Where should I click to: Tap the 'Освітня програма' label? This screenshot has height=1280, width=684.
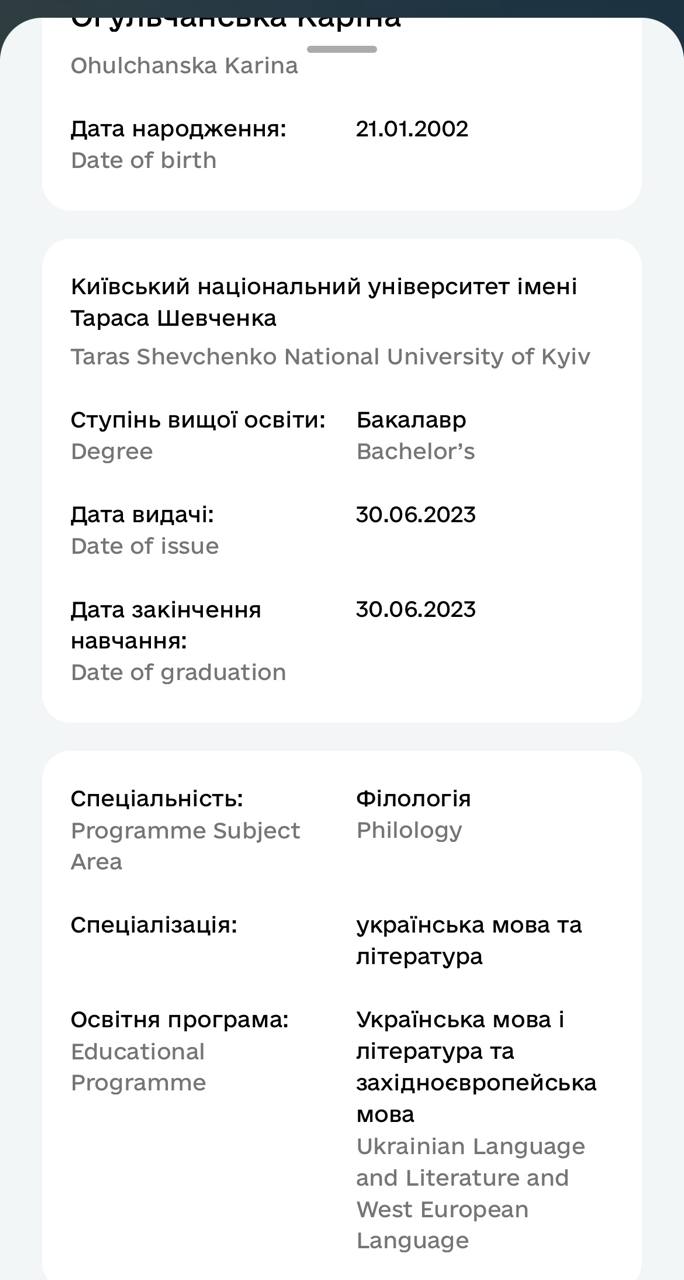coord(179,1020)
